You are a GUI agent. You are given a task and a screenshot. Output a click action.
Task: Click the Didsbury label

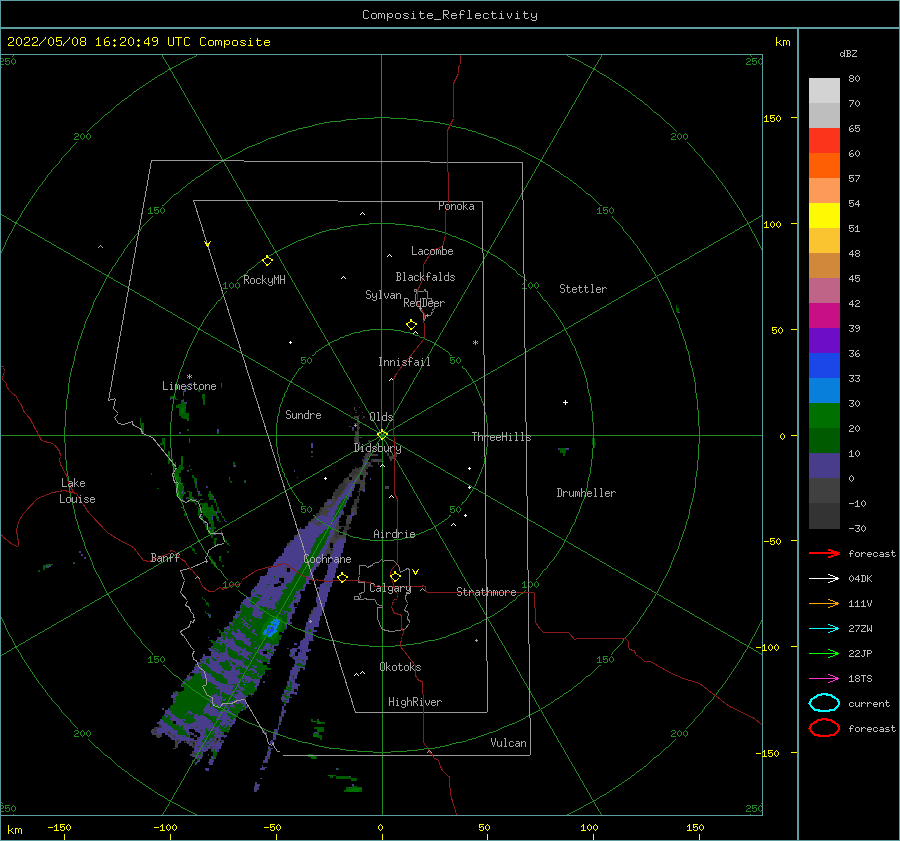[x=377, y=448]
